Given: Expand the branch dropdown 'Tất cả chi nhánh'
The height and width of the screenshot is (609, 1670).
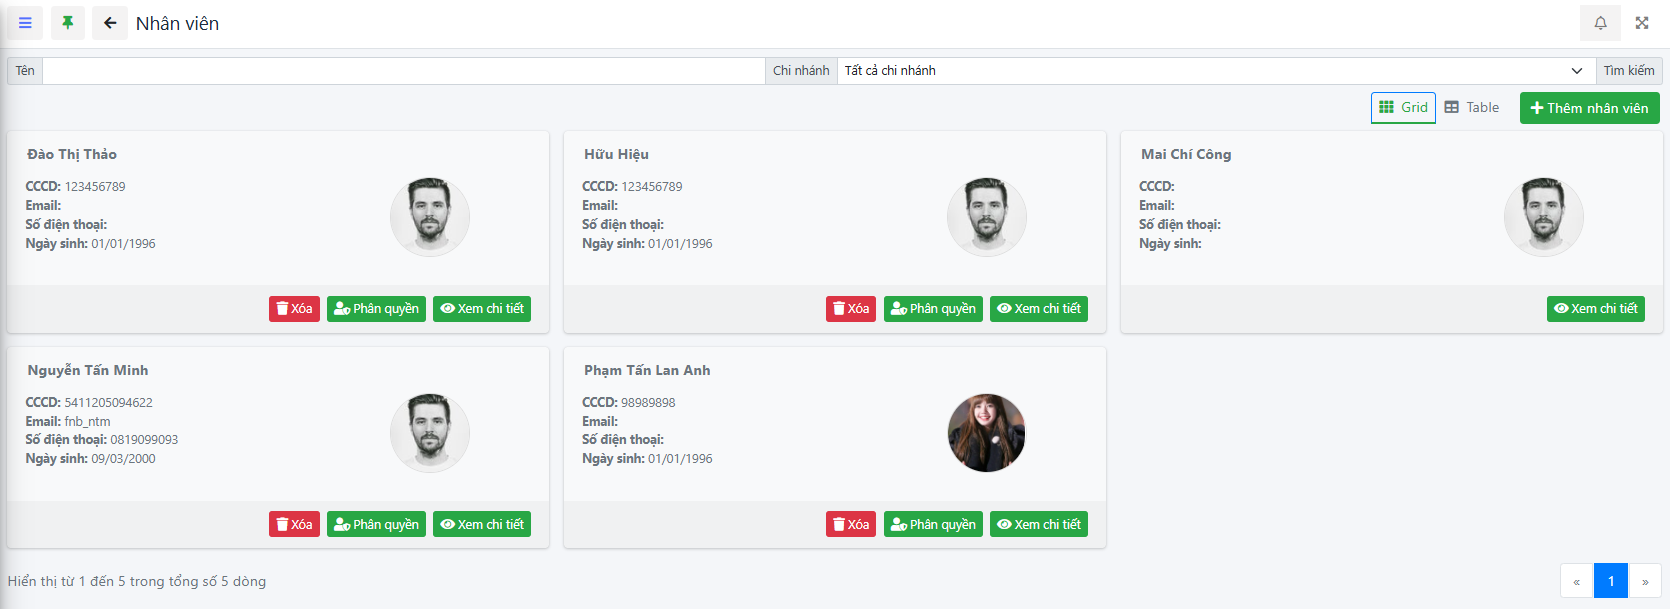Looking at the screenshot, I should [x=1216, y=71].
